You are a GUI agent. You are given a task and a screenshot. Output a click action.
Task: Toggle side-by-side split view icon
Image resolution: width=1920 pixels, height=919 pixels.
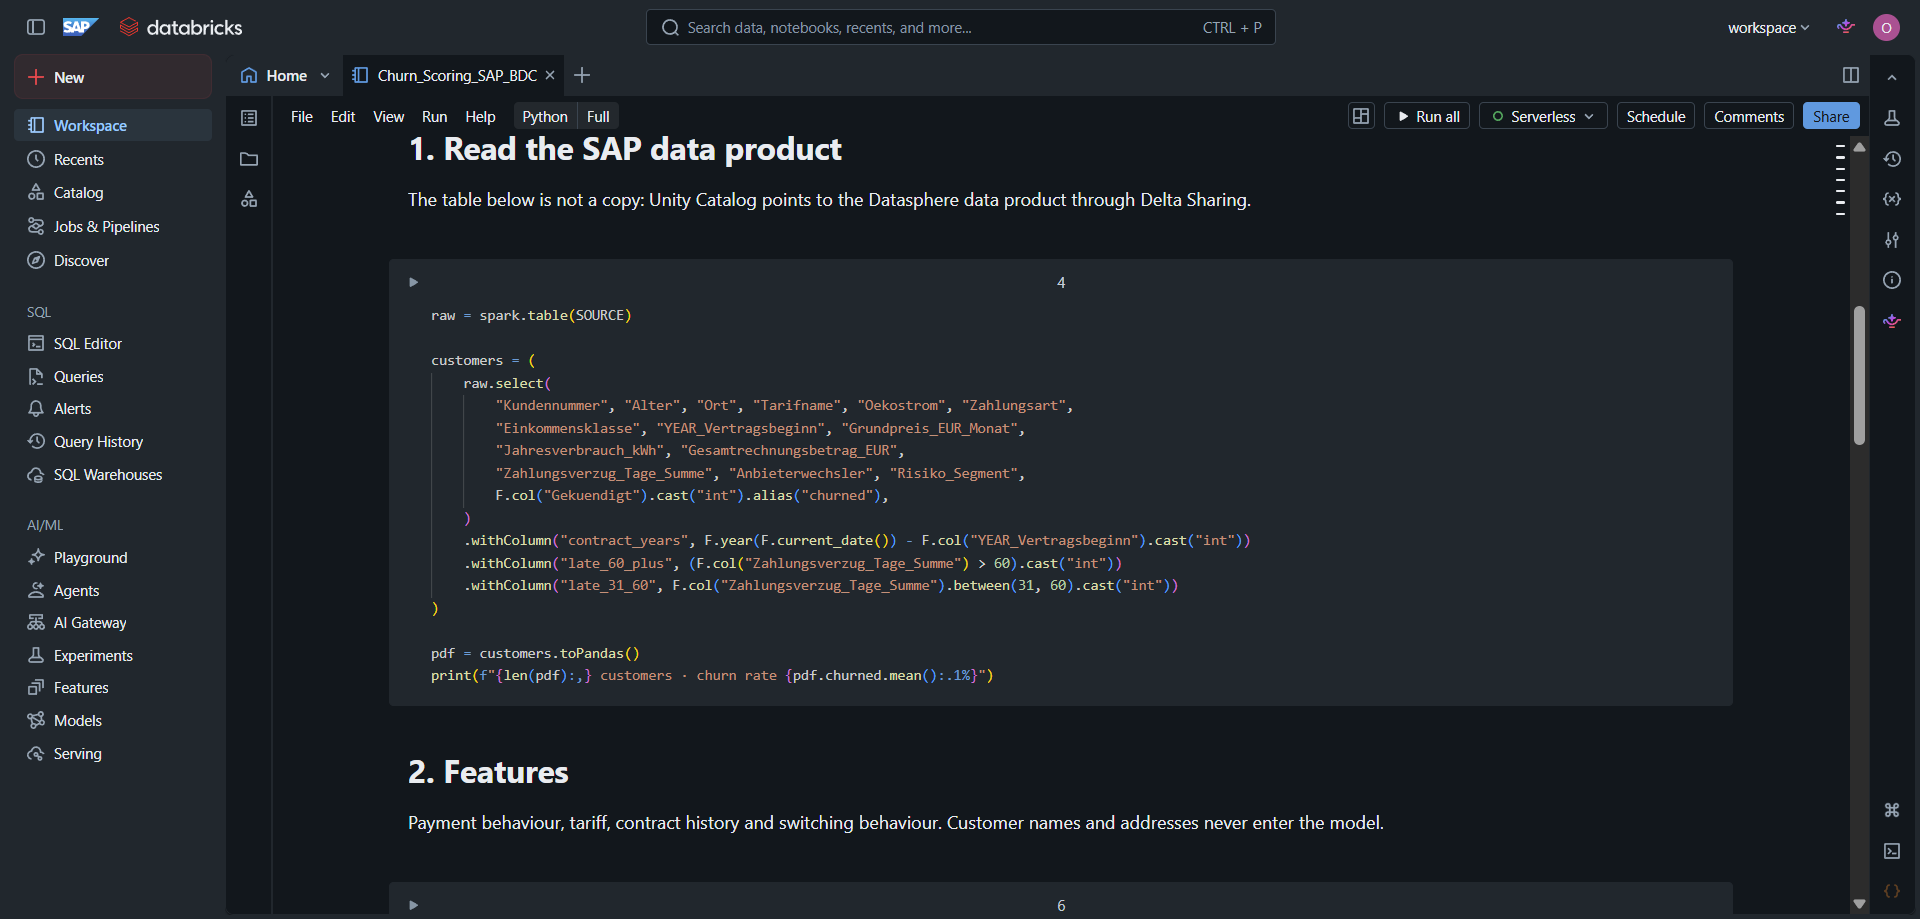coord(1851,75)
